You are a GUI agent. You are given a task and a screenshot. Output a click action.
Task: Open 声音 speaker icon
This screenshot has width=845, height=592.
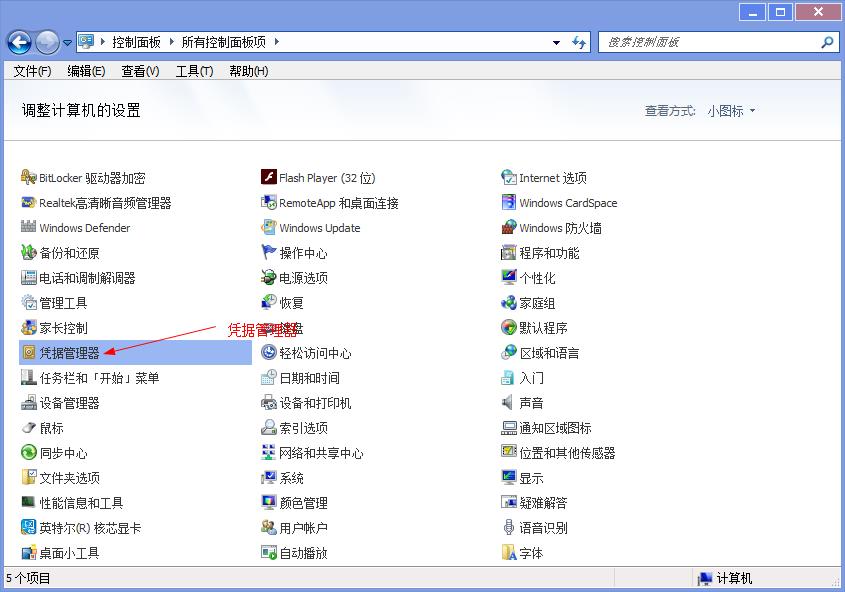coord(509,402)
